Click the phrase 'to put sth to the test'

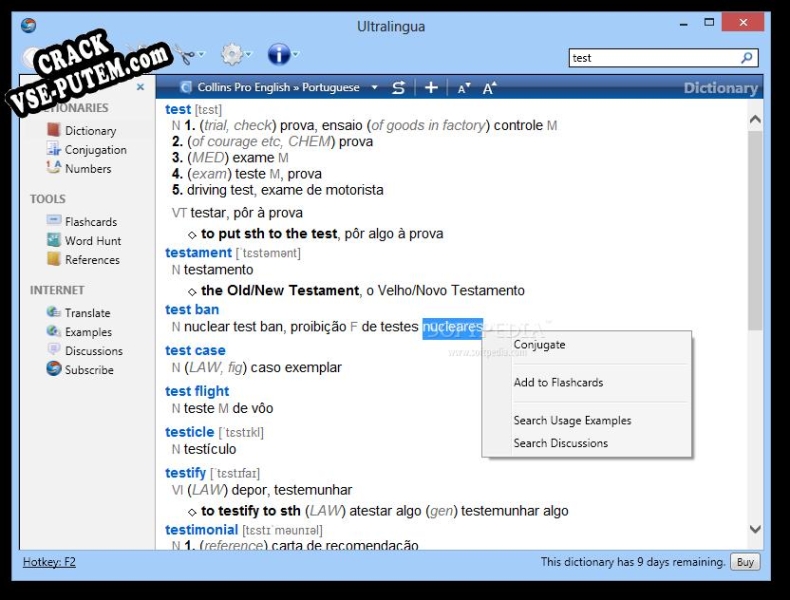[269, 234]
